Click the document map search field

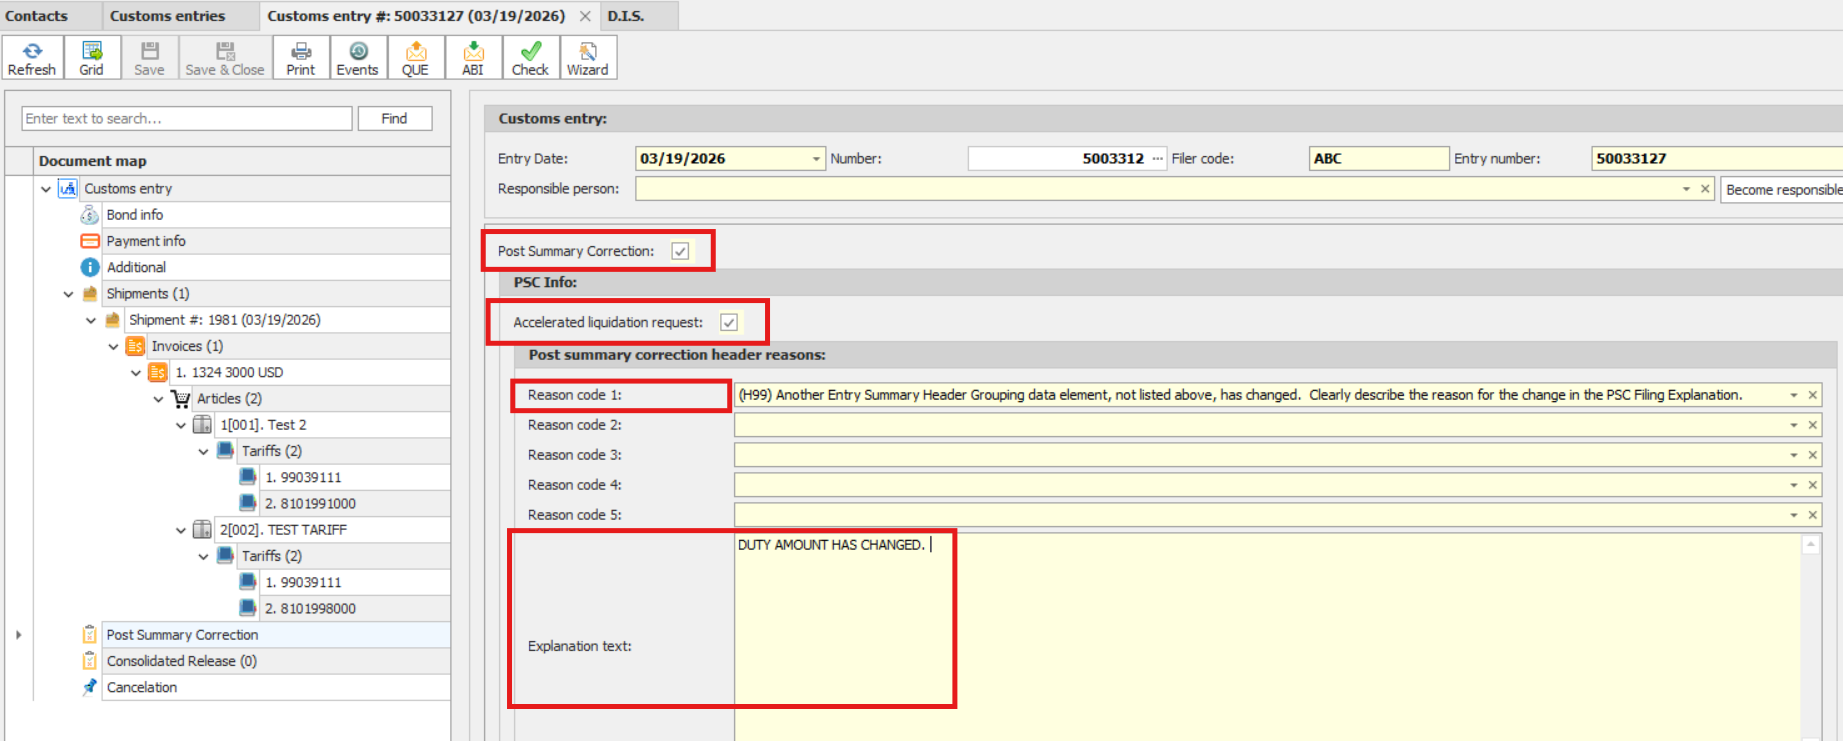[187, 119]
